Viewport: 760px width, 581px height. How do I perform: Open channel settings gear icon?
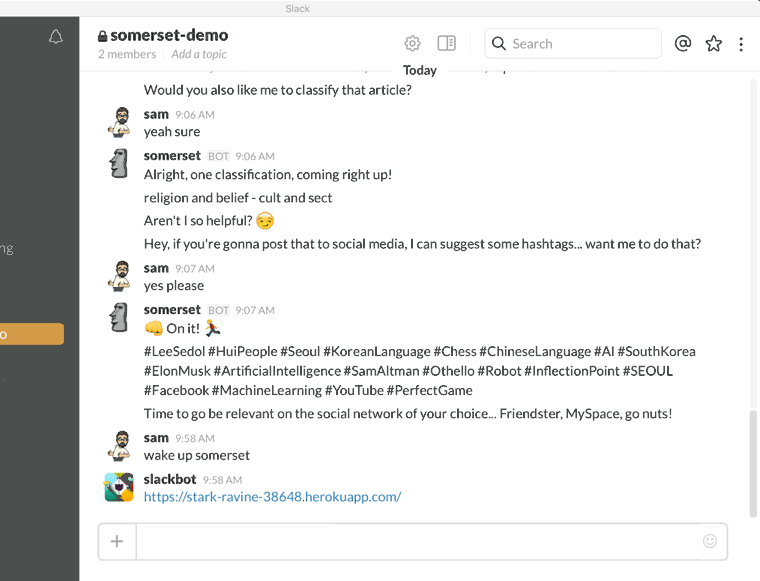pos(412,43)
